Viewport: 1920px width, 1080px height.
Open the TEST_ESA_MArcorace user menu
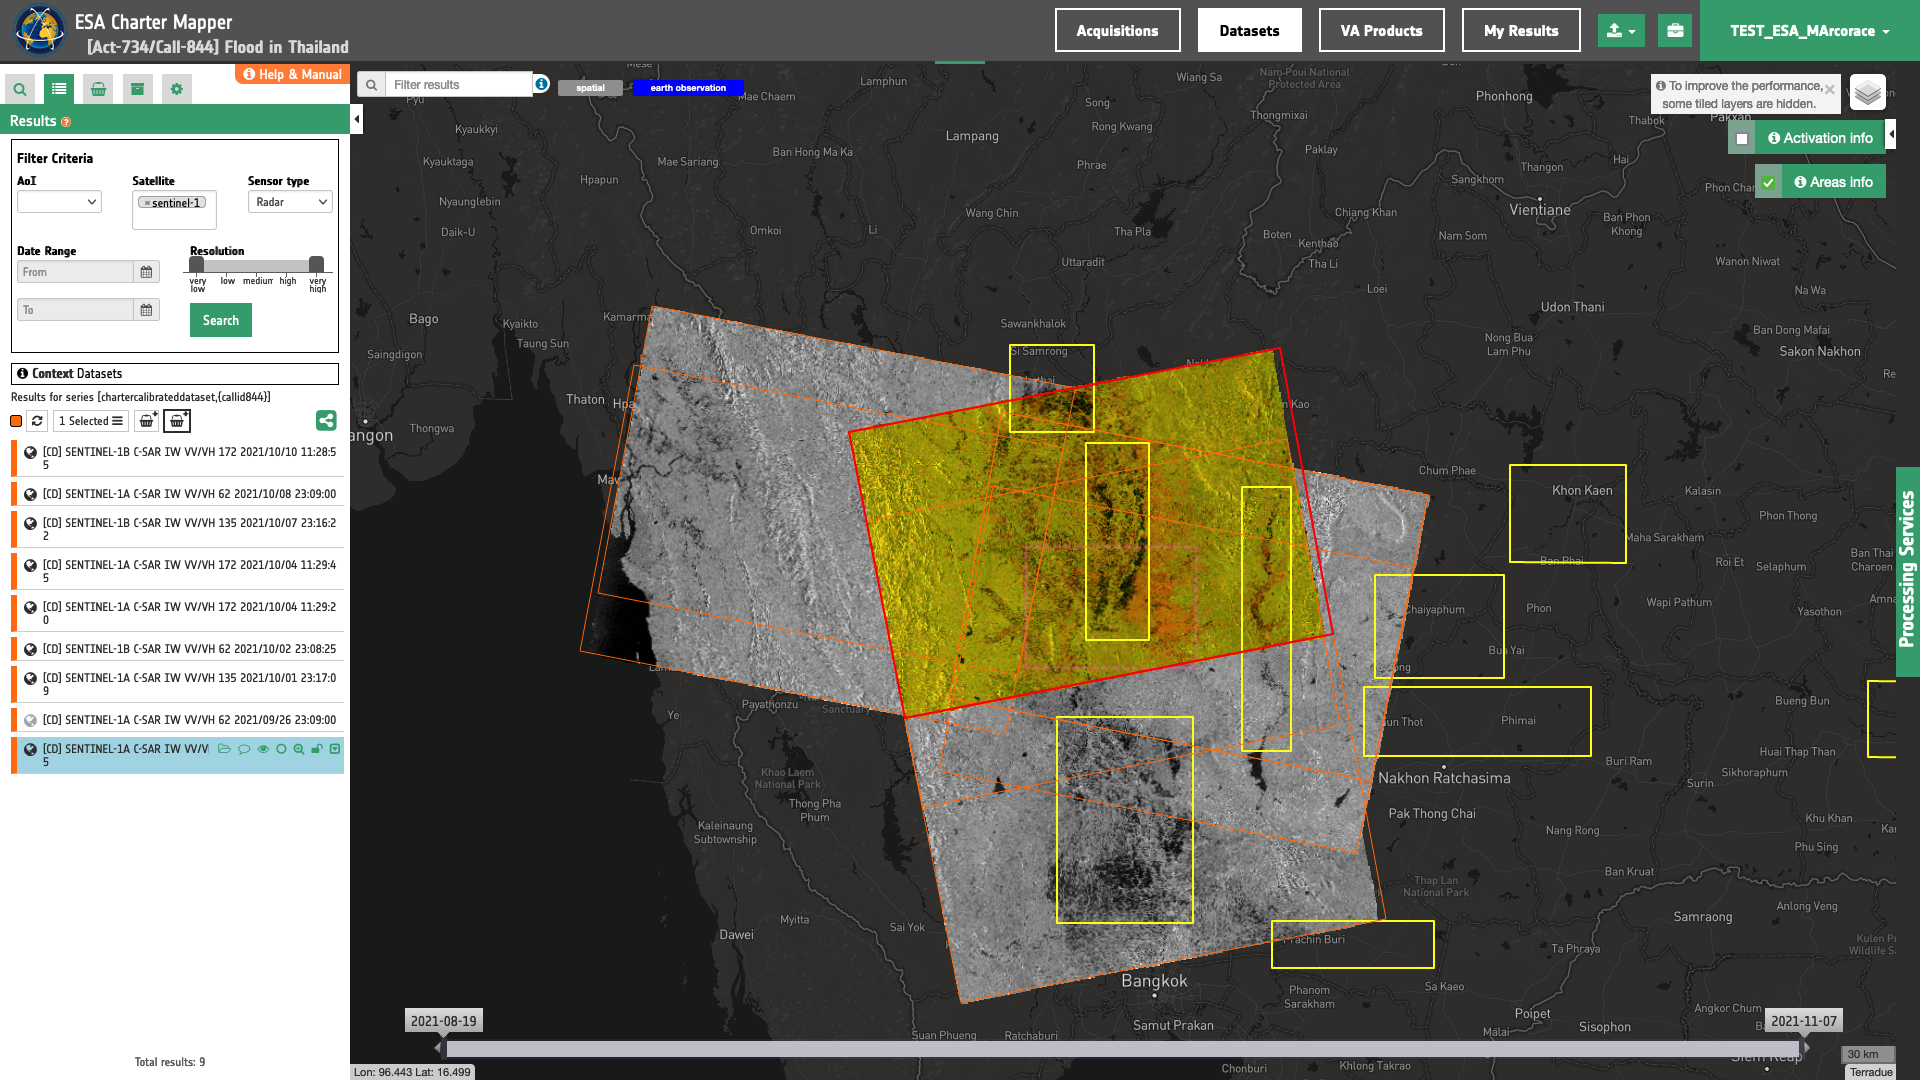[x=1810, y=31]
